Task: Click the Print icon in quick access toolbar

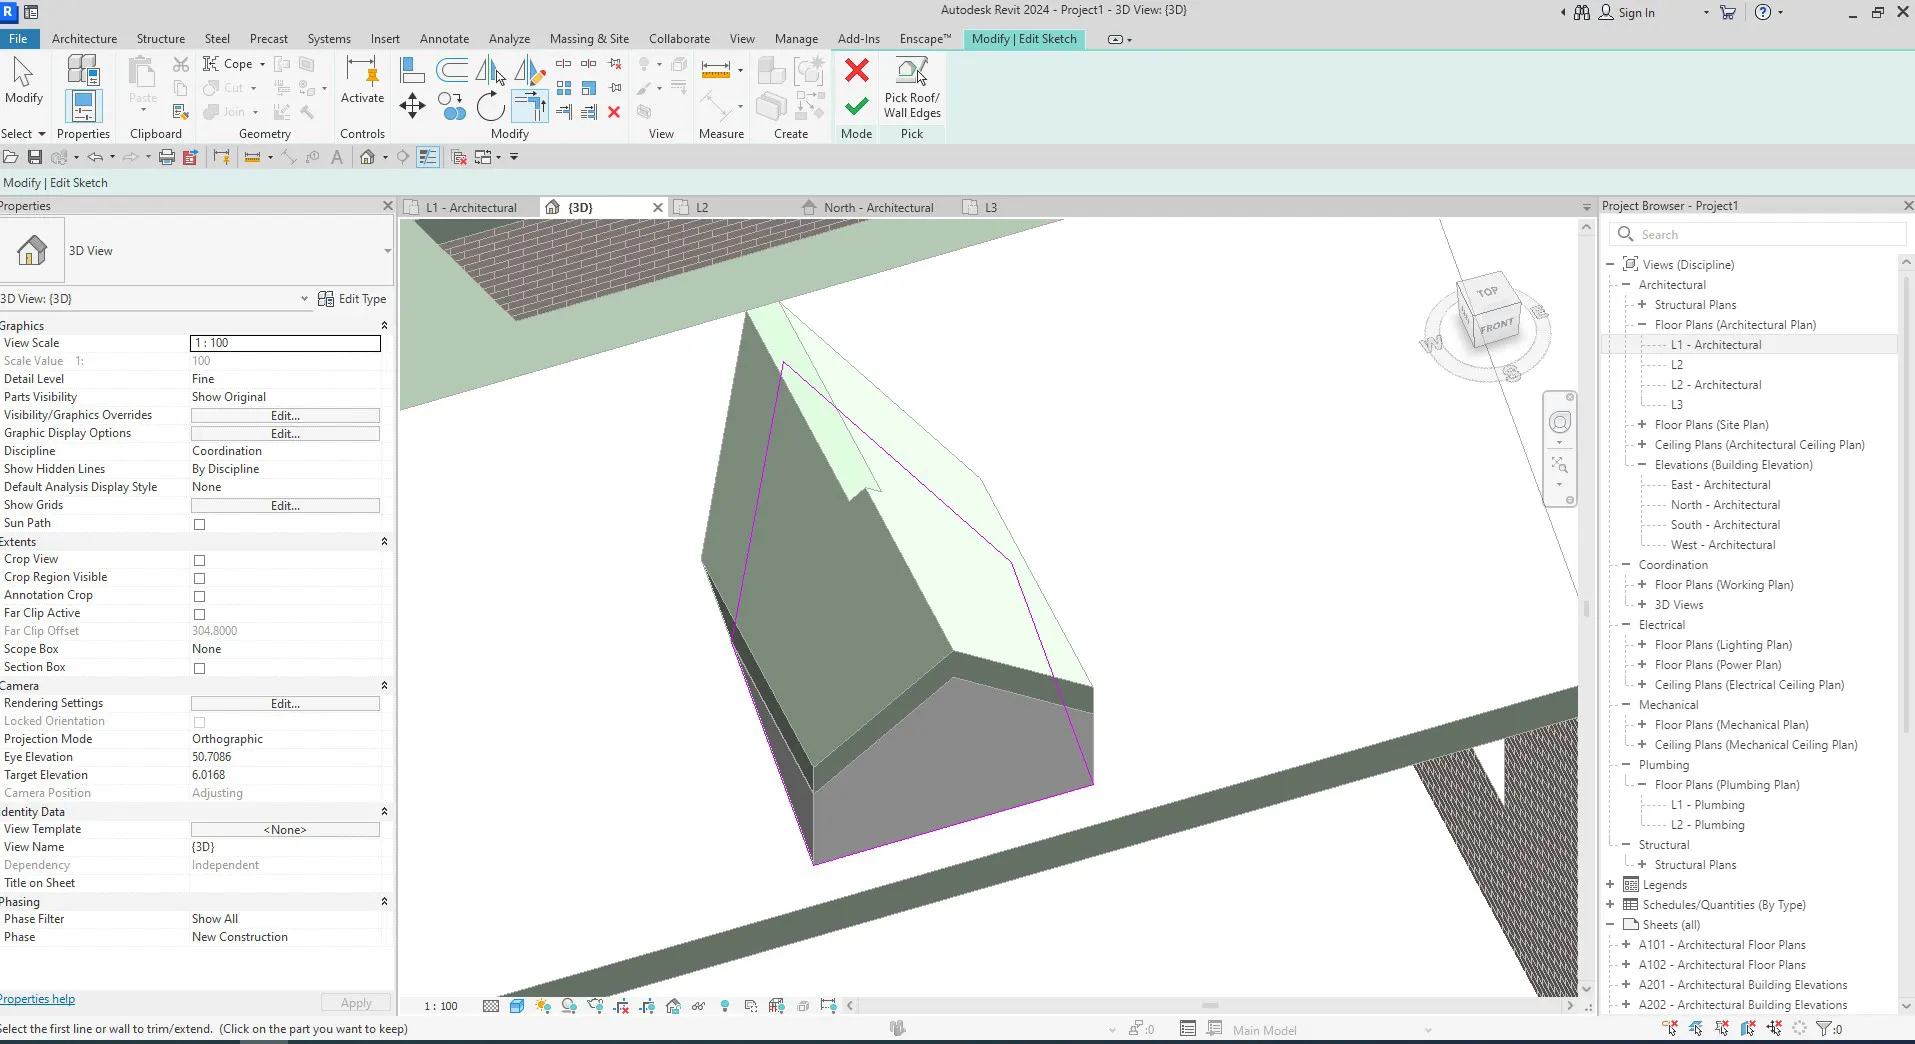Action: (167, 157)
